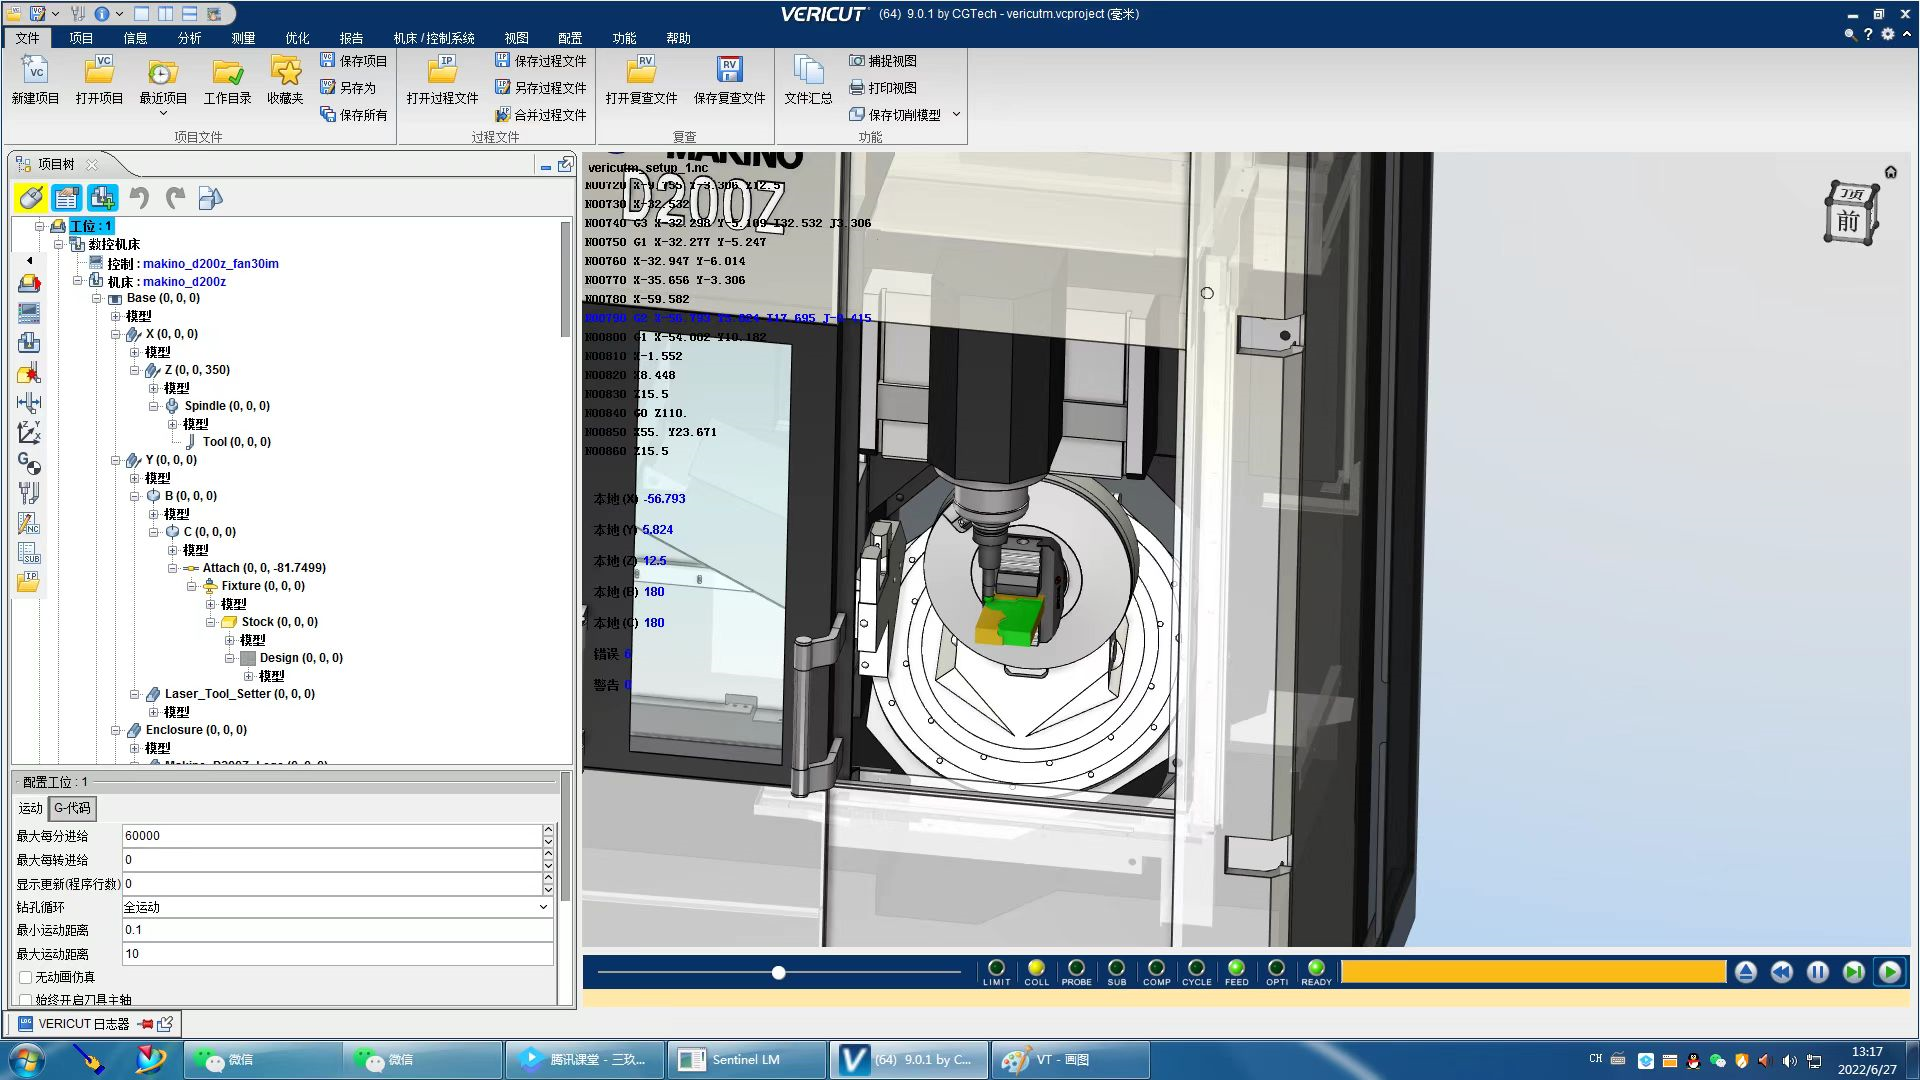The width and height of the screenshot is (1920, 1080).
Task: Click the 新建项目 new project icon
Action: pyautogui.click(x=35, y=71)
